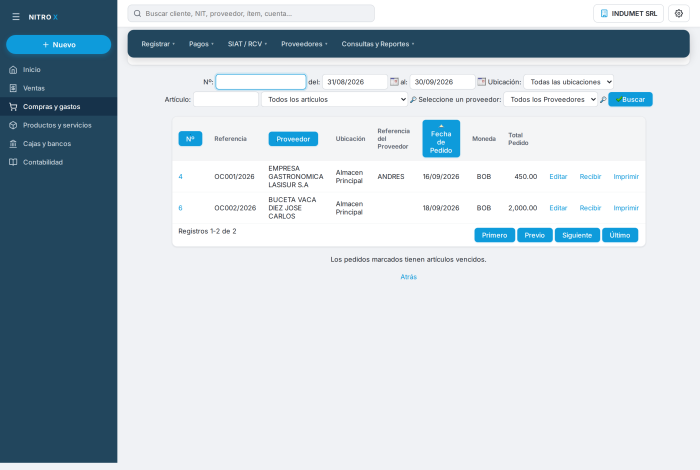Click the article search magnifier icon

click(x=413, y=100)
